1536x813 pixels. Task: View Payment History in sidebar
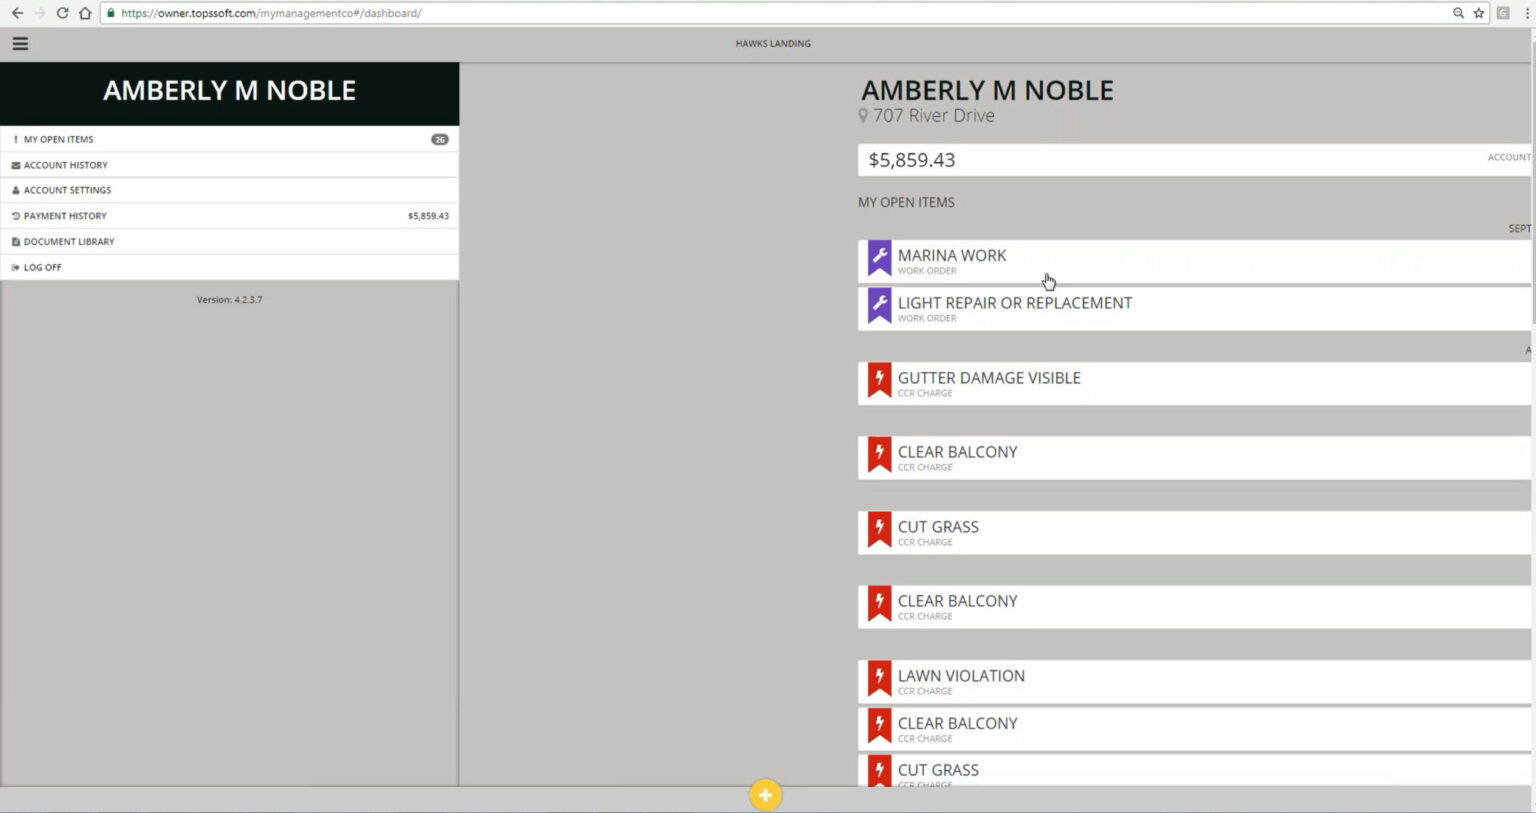tap(65, 216)
